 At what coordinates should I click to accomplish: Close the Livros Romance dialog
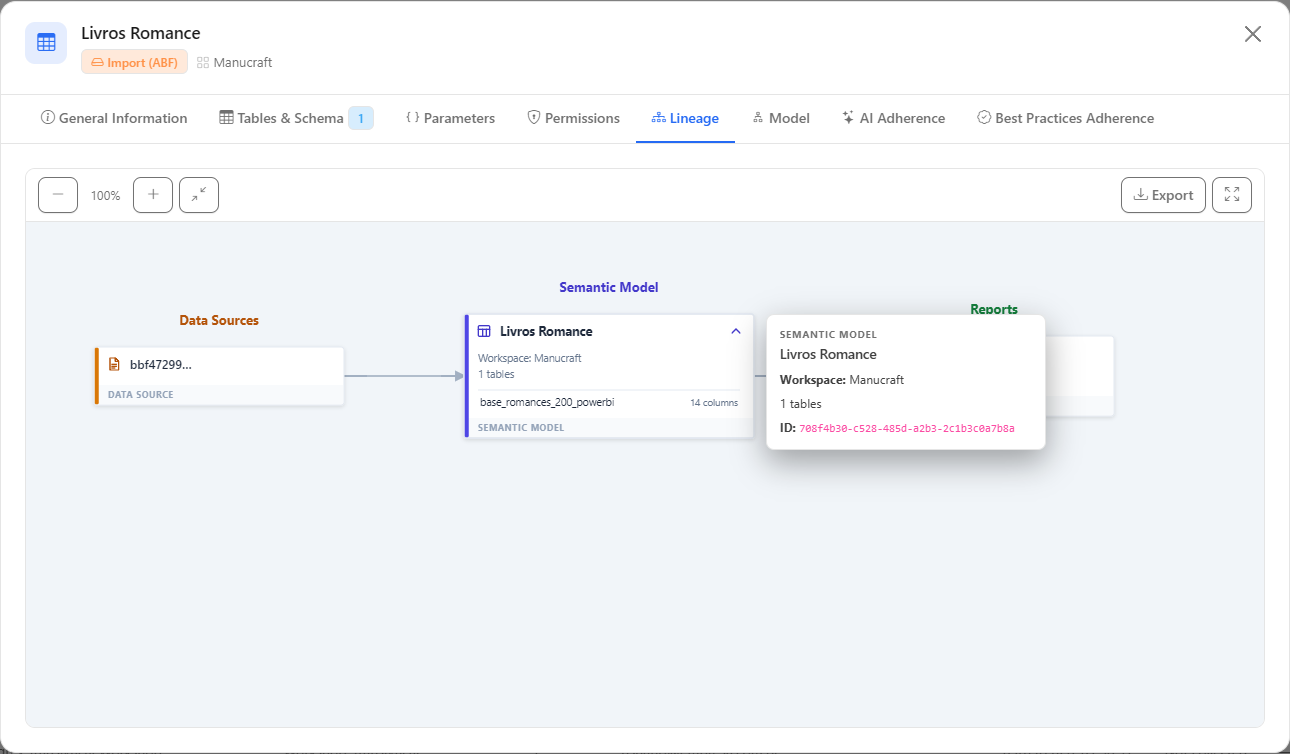1252,34
